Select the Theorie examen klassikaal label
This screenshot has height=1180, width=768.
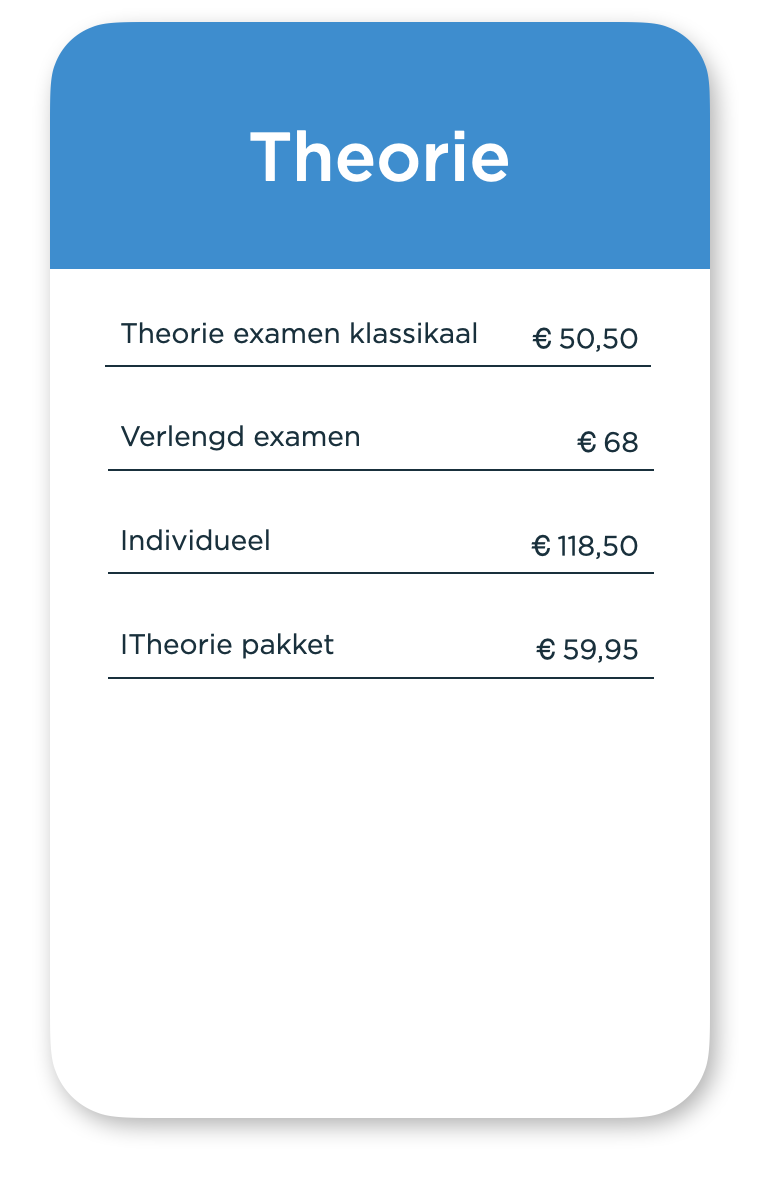(x=299, y=333)
